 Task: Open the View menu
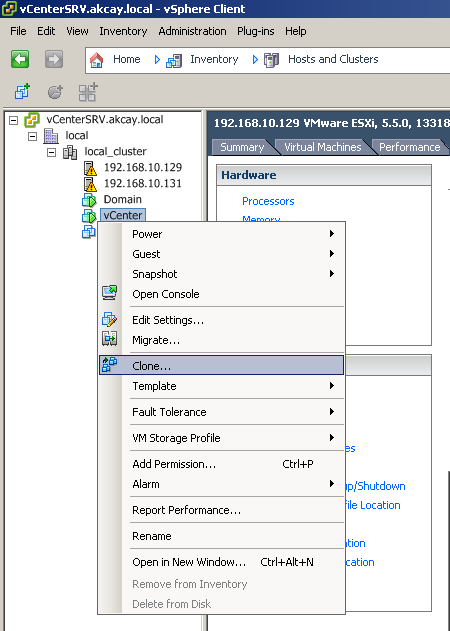(77, 31)
